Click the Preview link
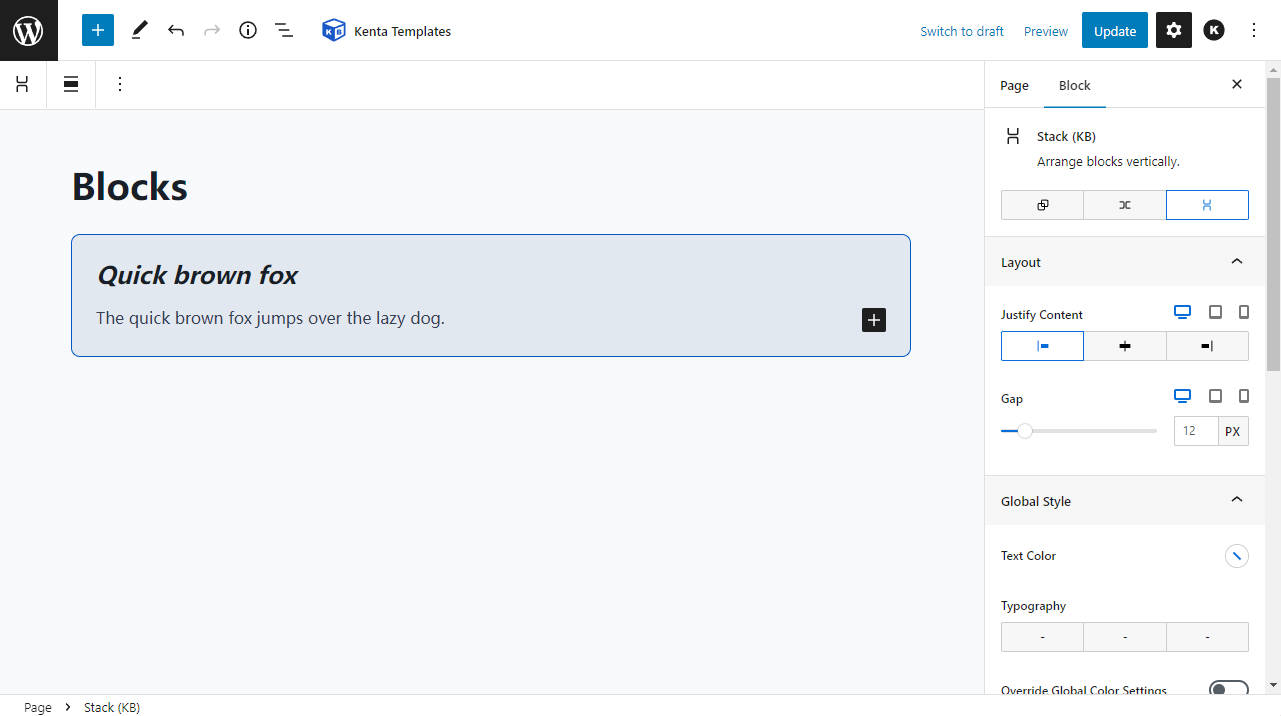 [x=1046, y=31]
